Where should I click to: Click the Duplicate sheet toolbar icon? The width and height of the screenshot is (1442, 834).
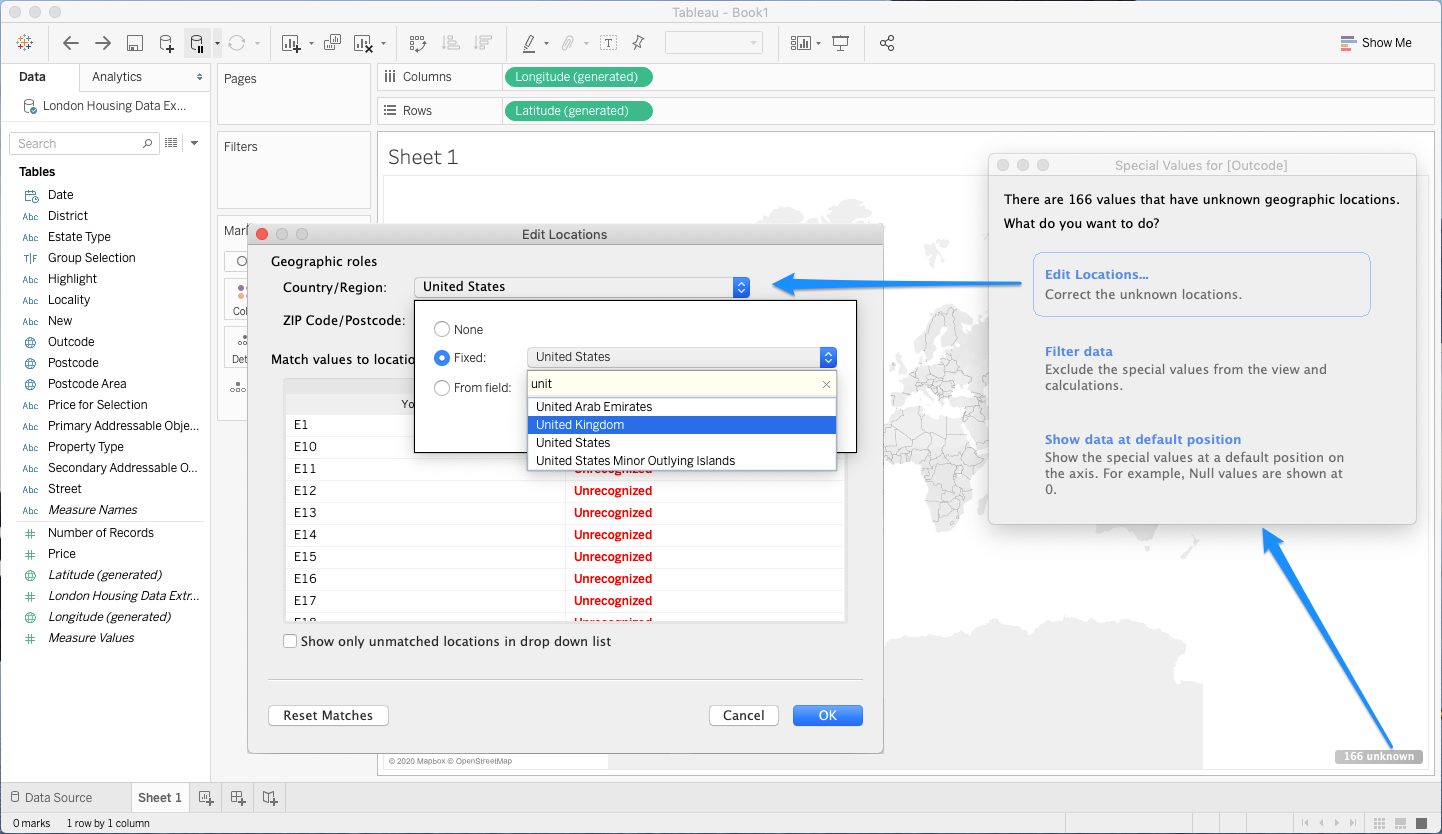click(x=333, y=43)
